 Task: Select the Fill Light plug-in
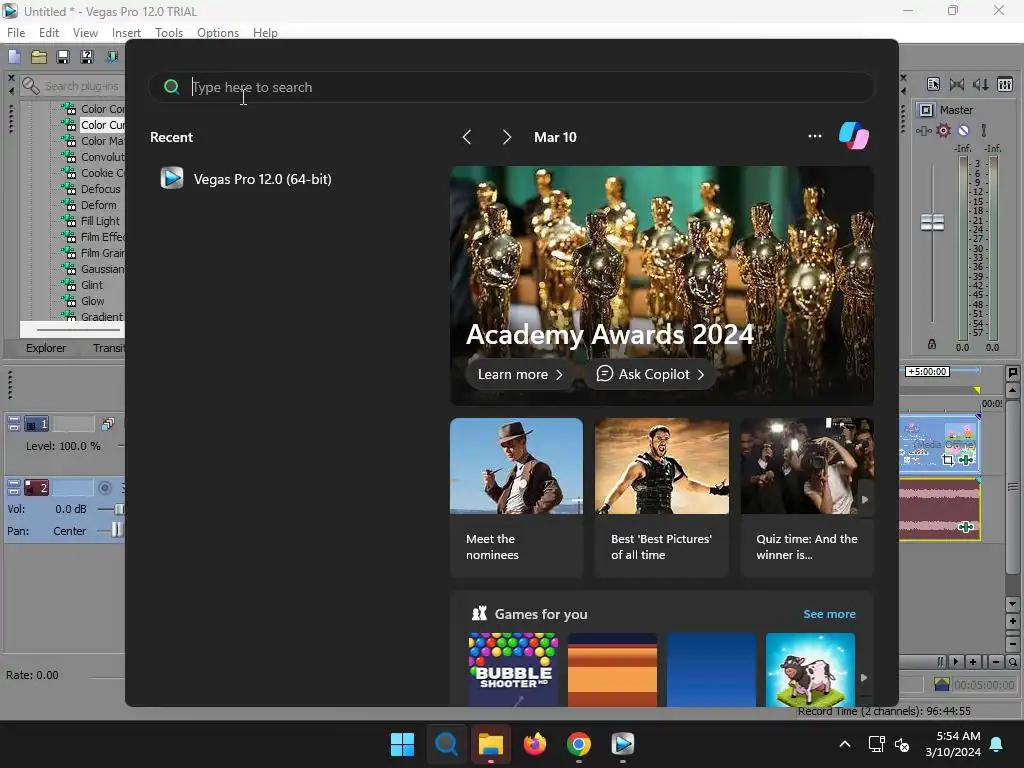click(100, 221)
